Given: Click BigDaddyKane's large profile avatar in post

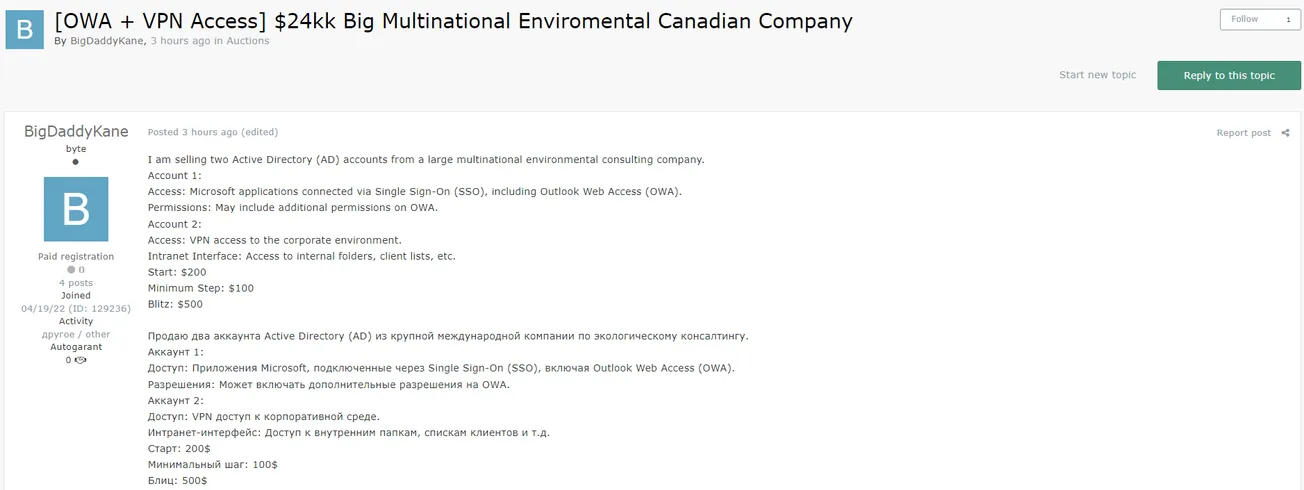Looking at the screenshot, I should (x=76, y=209).
